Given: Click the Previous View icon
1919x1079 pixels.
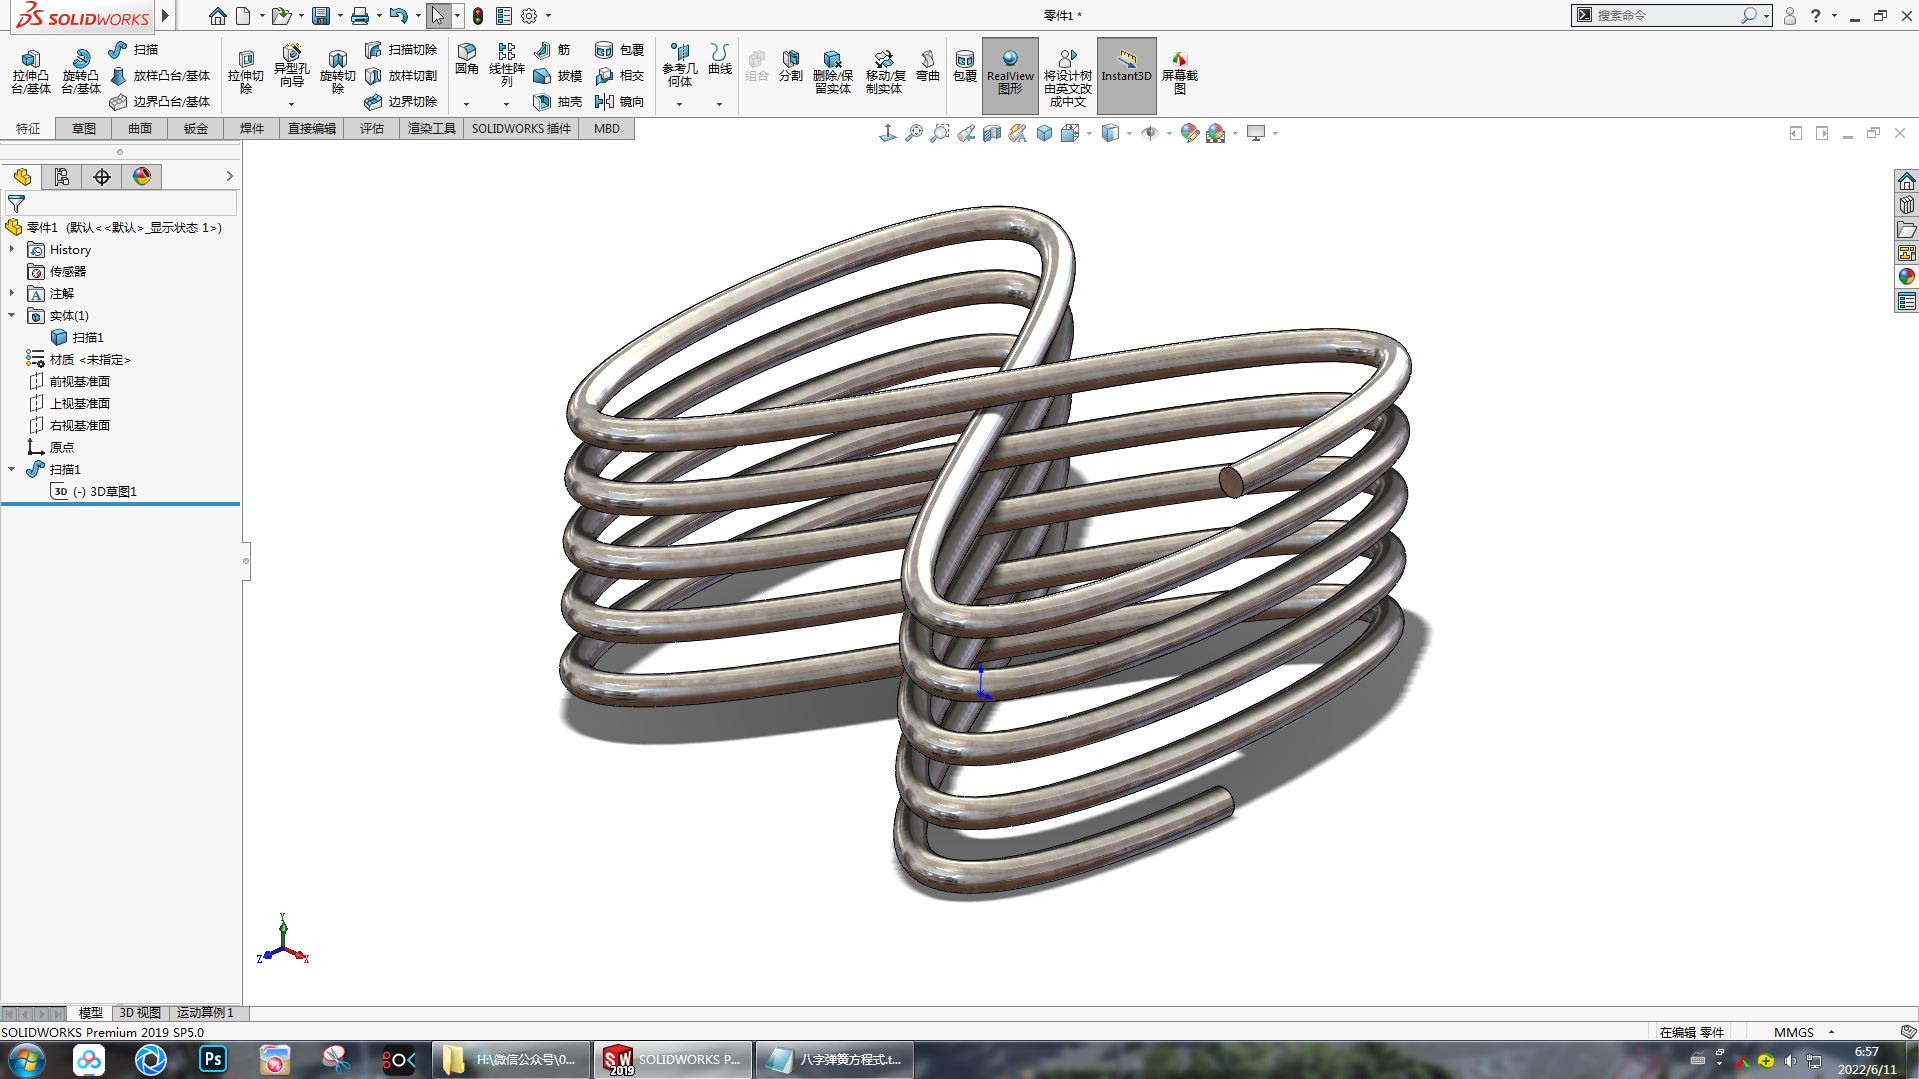Looking at the screenshot, I should 965,133.
